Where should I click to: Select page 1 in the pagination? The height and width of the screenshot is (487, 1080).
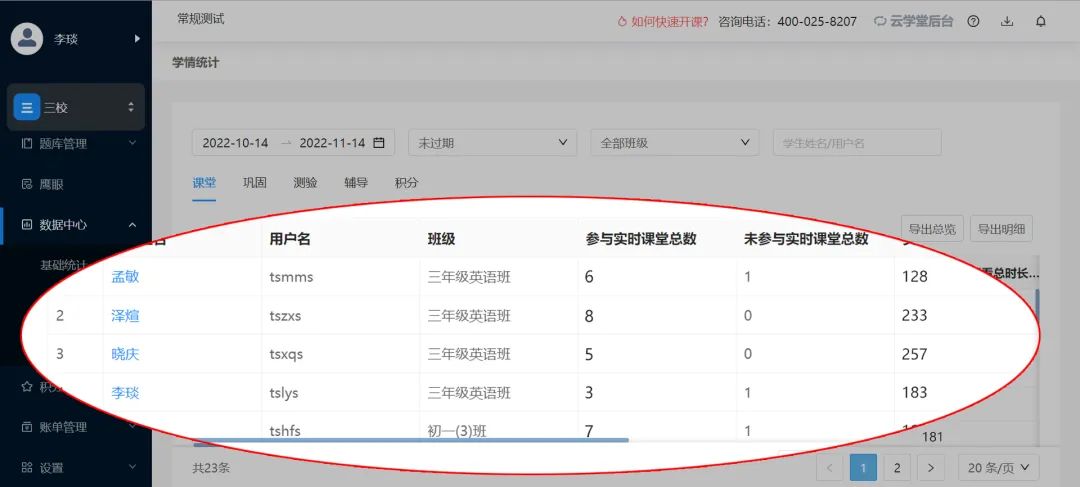[x=863, y=468]
